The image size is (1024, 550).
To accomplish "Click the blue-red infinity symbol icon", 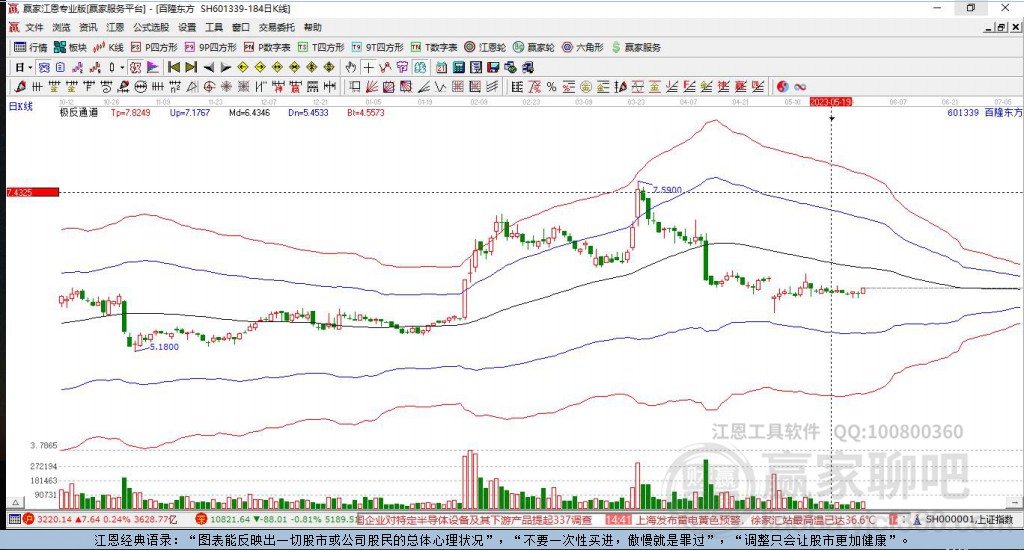I will tap(800, 86).
